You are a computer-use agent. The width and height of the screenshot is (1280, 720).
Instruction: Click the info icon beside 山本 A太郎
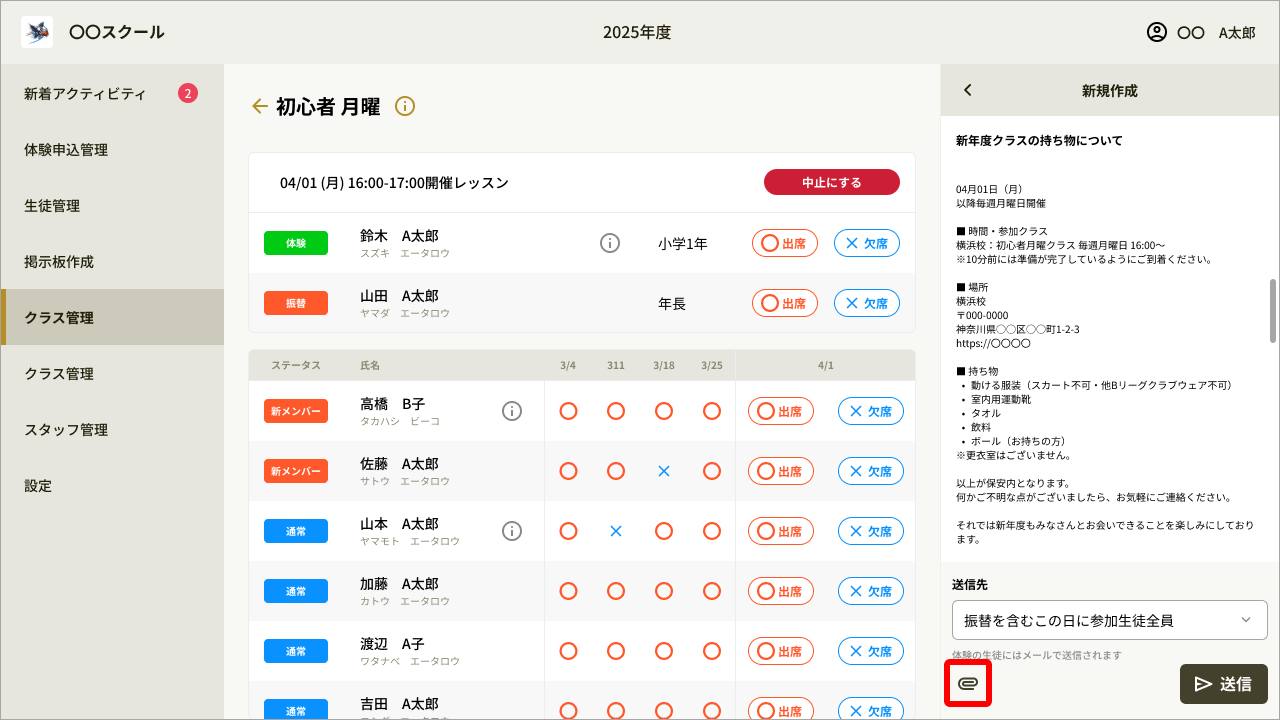point(512,531)
